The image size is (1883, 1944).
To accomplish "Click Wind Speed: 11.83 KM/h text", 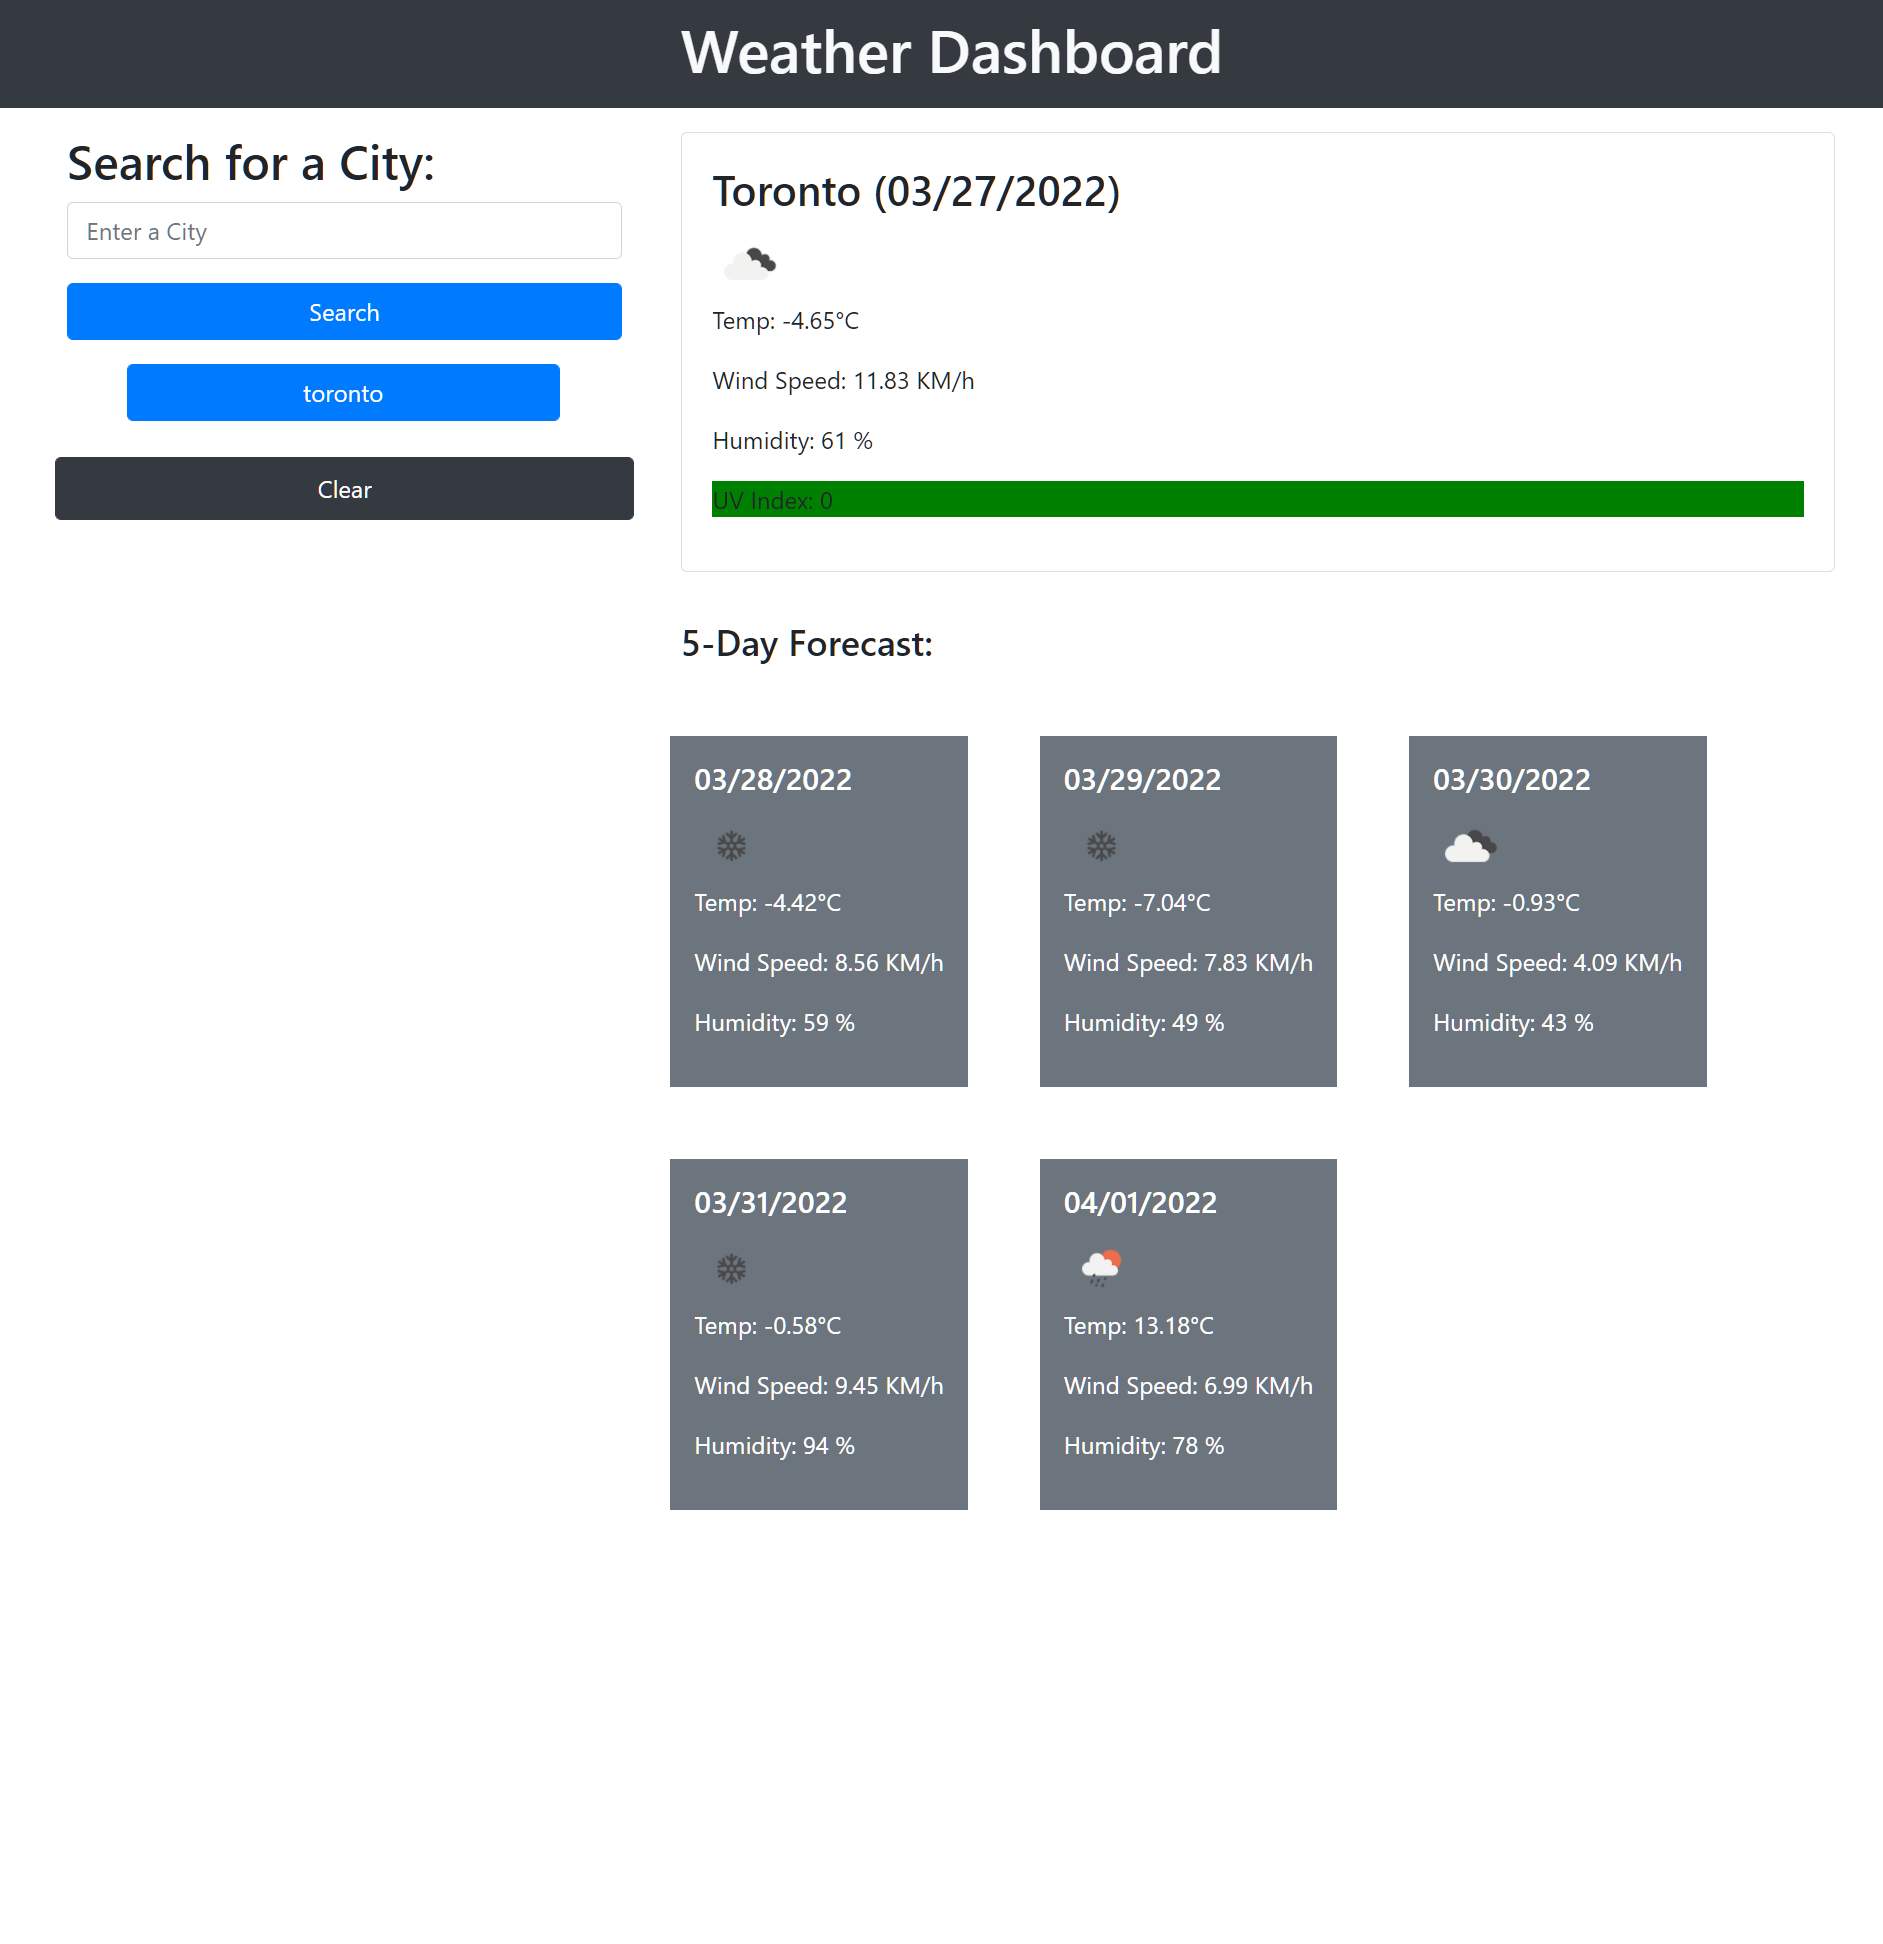I will (x=843, y=381).
